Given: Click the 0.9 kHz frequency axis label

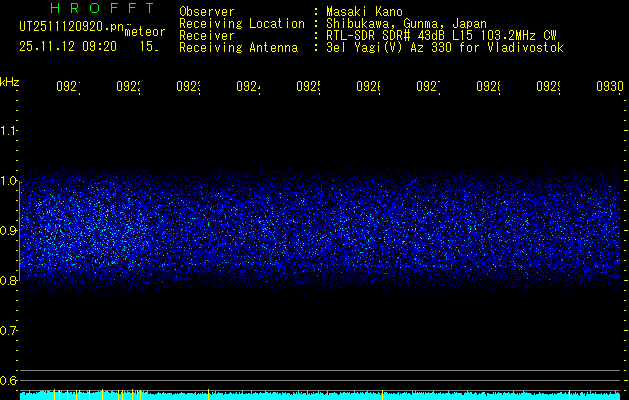Looking at the screenshot, I should 8,231.
